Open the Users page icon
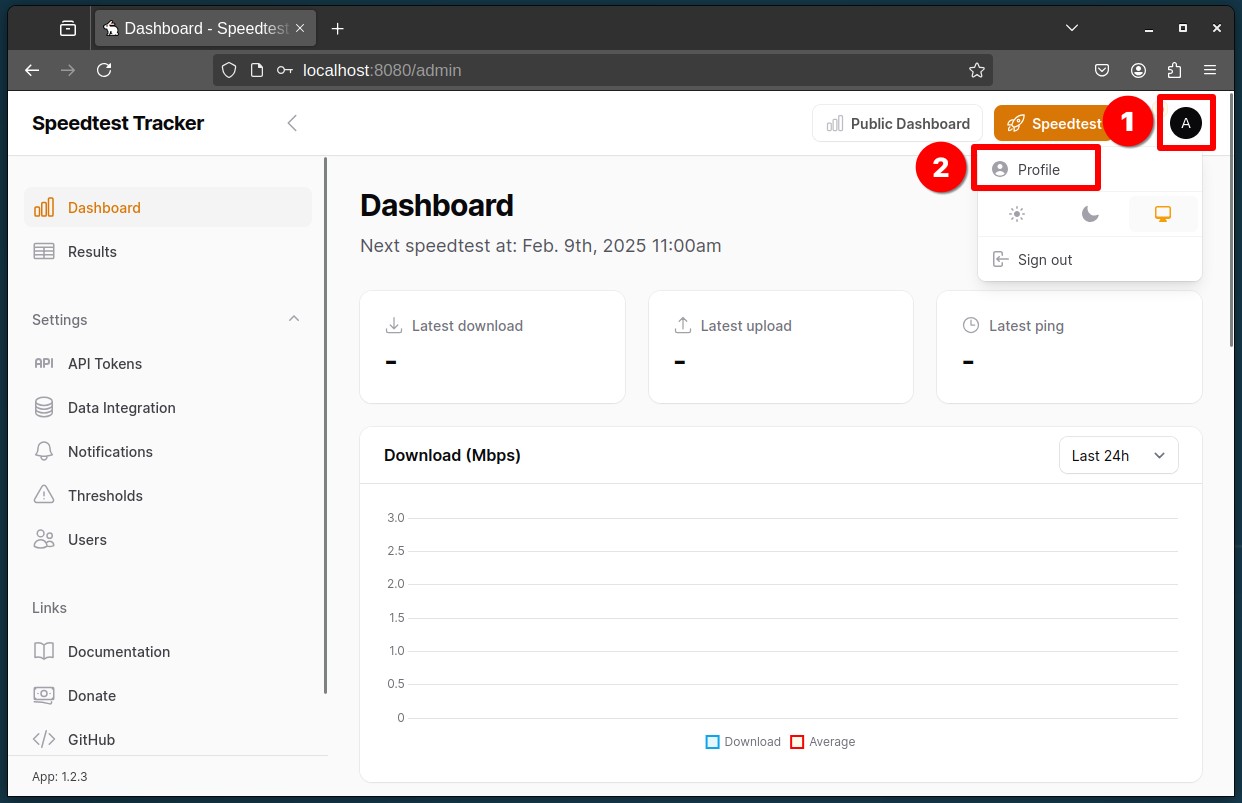The width and height of the screenshot is (1242, 803). (x=44, y=540)
